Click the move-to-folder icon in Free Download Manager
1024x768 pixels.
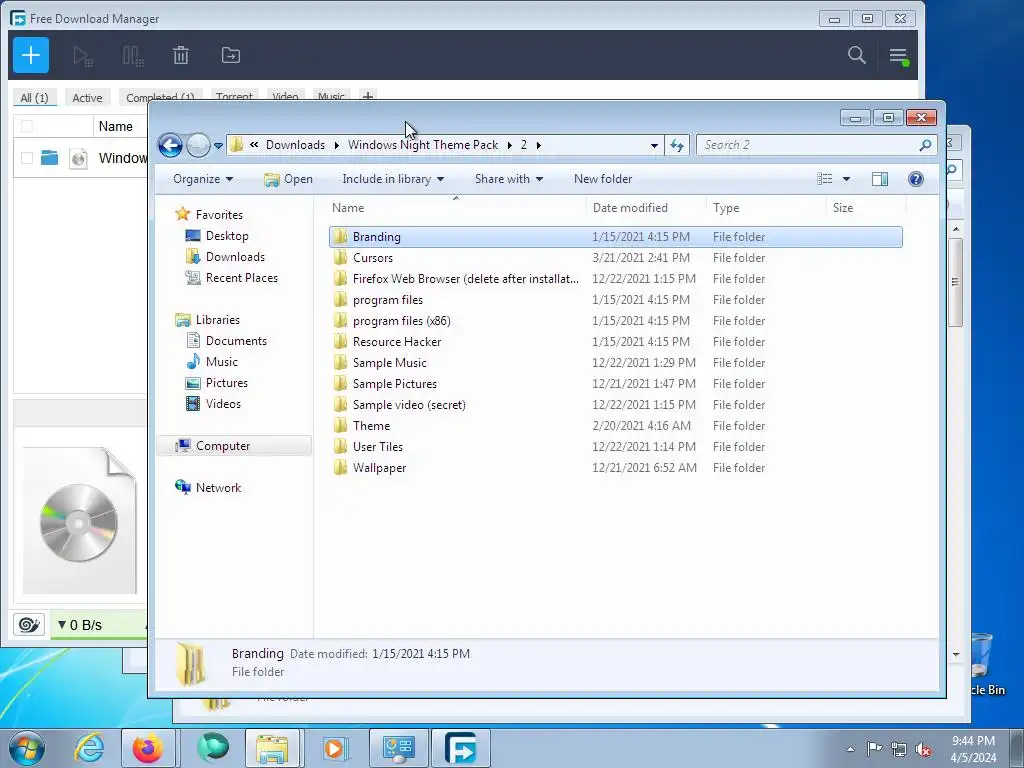[231, 56]
